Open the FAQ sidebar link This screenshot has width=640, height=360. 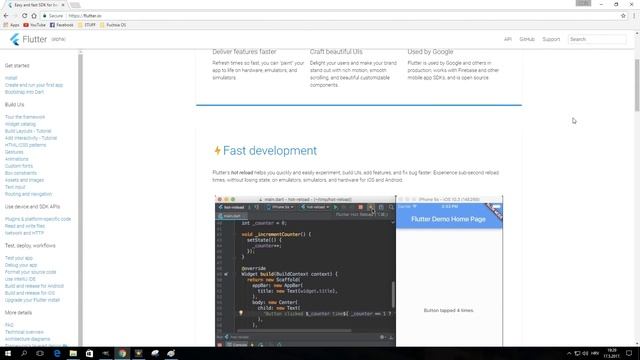pyautogui.click(x=9, y=325)
